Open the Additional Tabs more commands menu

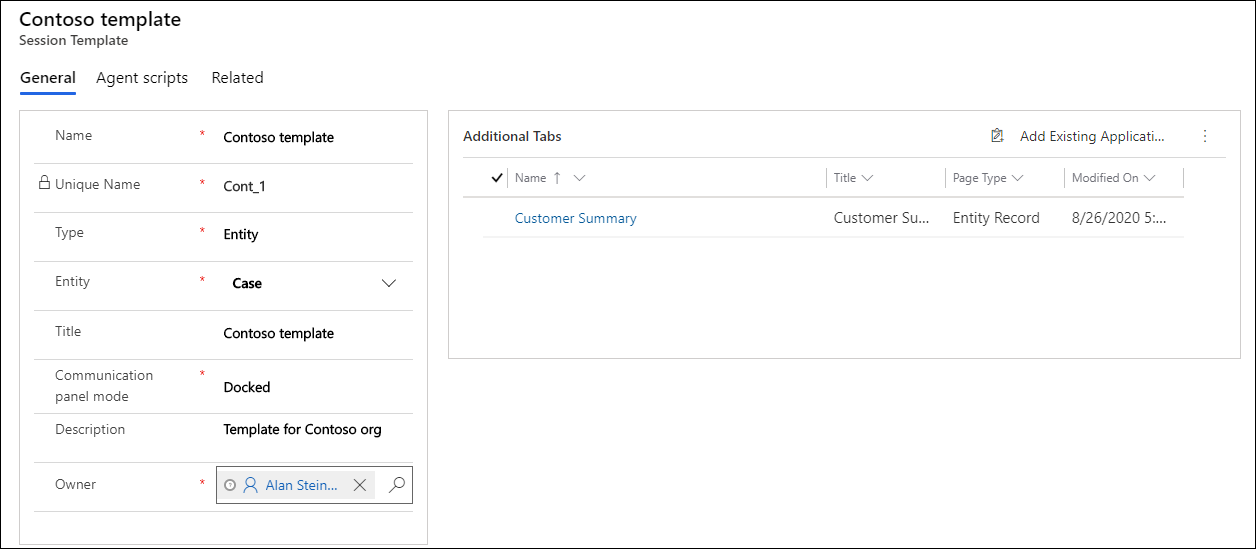tap(1205, 136)
